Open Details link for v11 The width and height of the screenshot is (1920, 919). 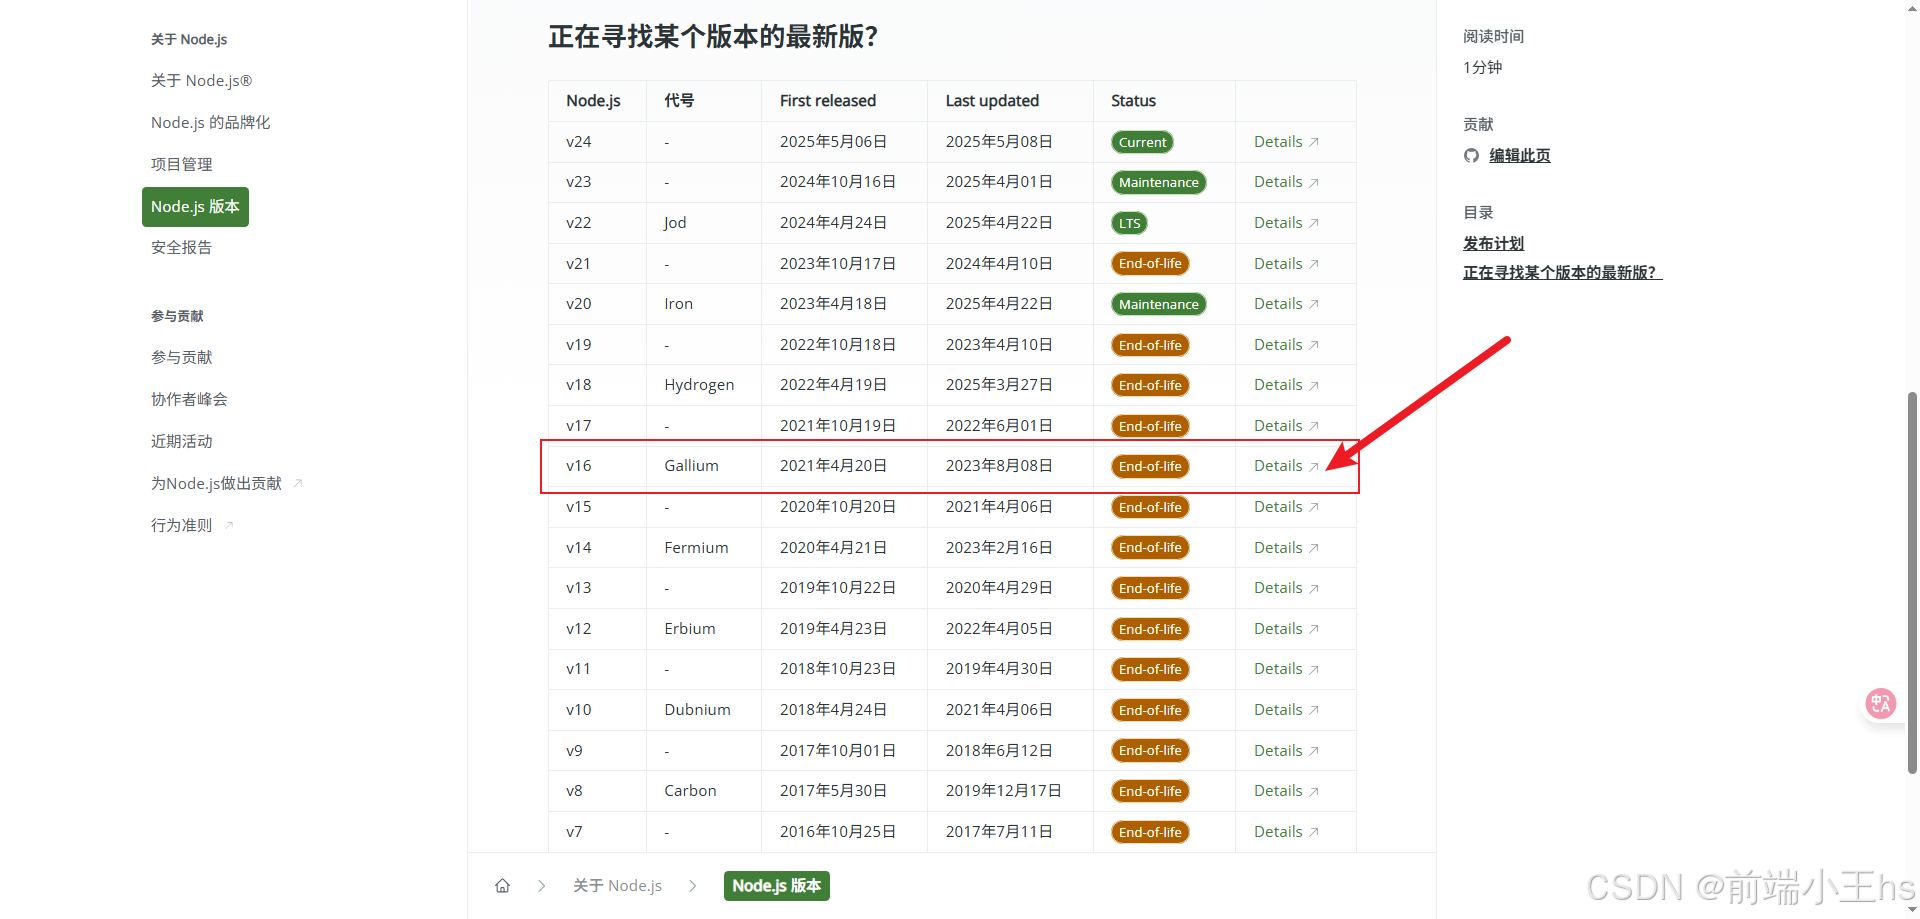click(x=1286, y=669)
